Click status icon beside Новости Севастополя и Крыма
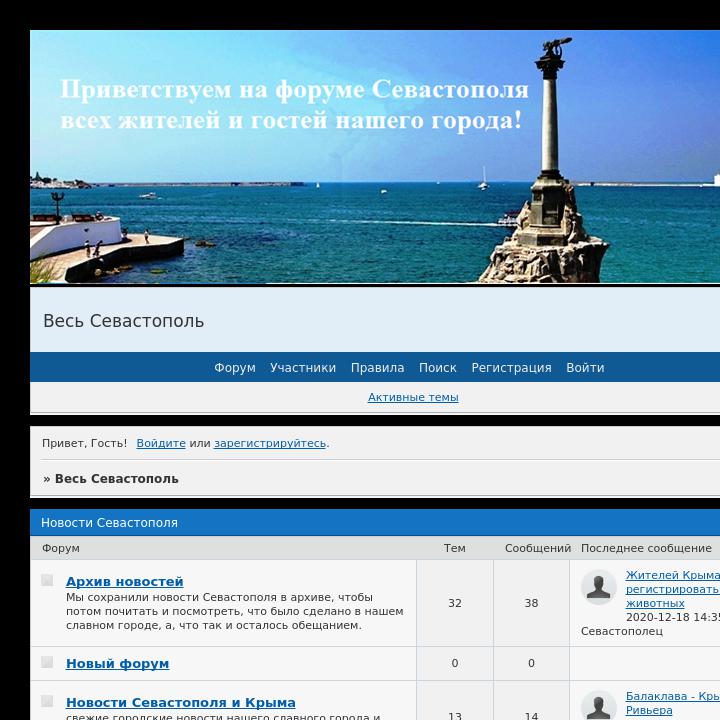The height and width of the screenshot is (720, 720). 47,701
